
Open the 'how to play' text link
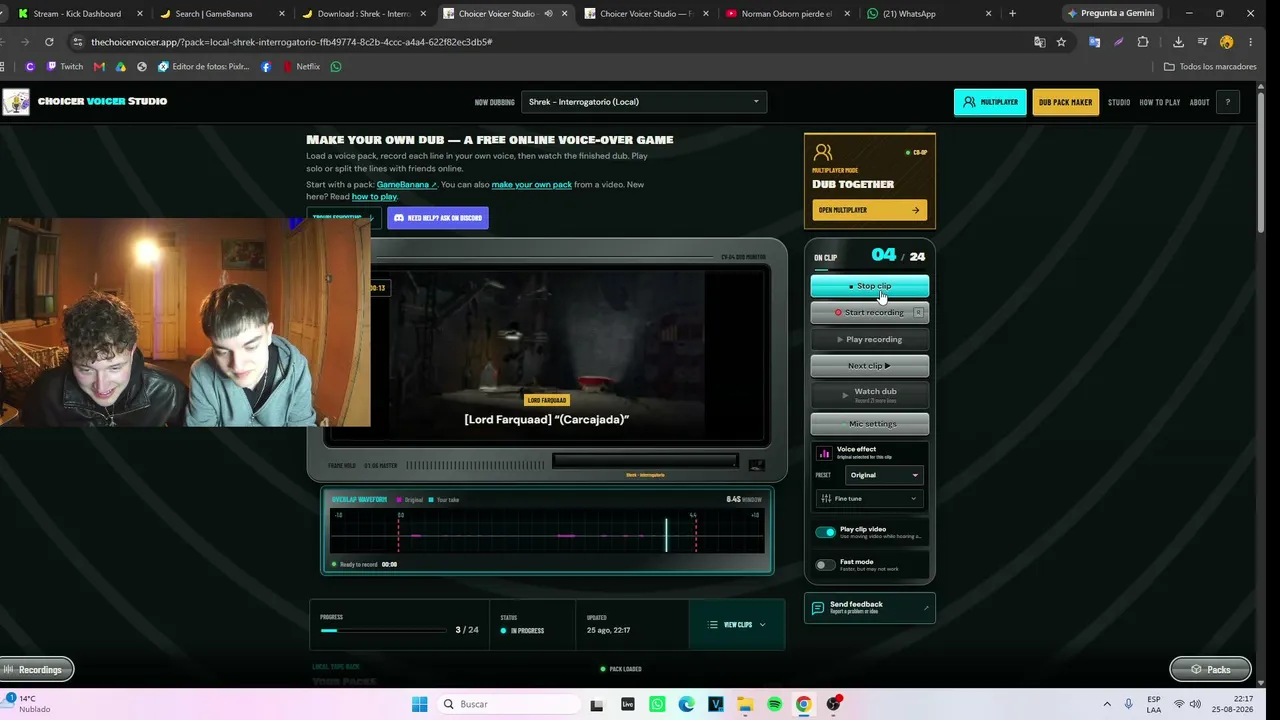pos(374,197)
